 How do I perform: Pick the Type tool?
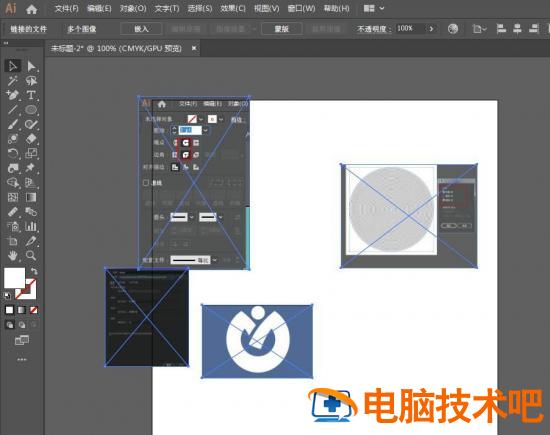tap(31, 95)
